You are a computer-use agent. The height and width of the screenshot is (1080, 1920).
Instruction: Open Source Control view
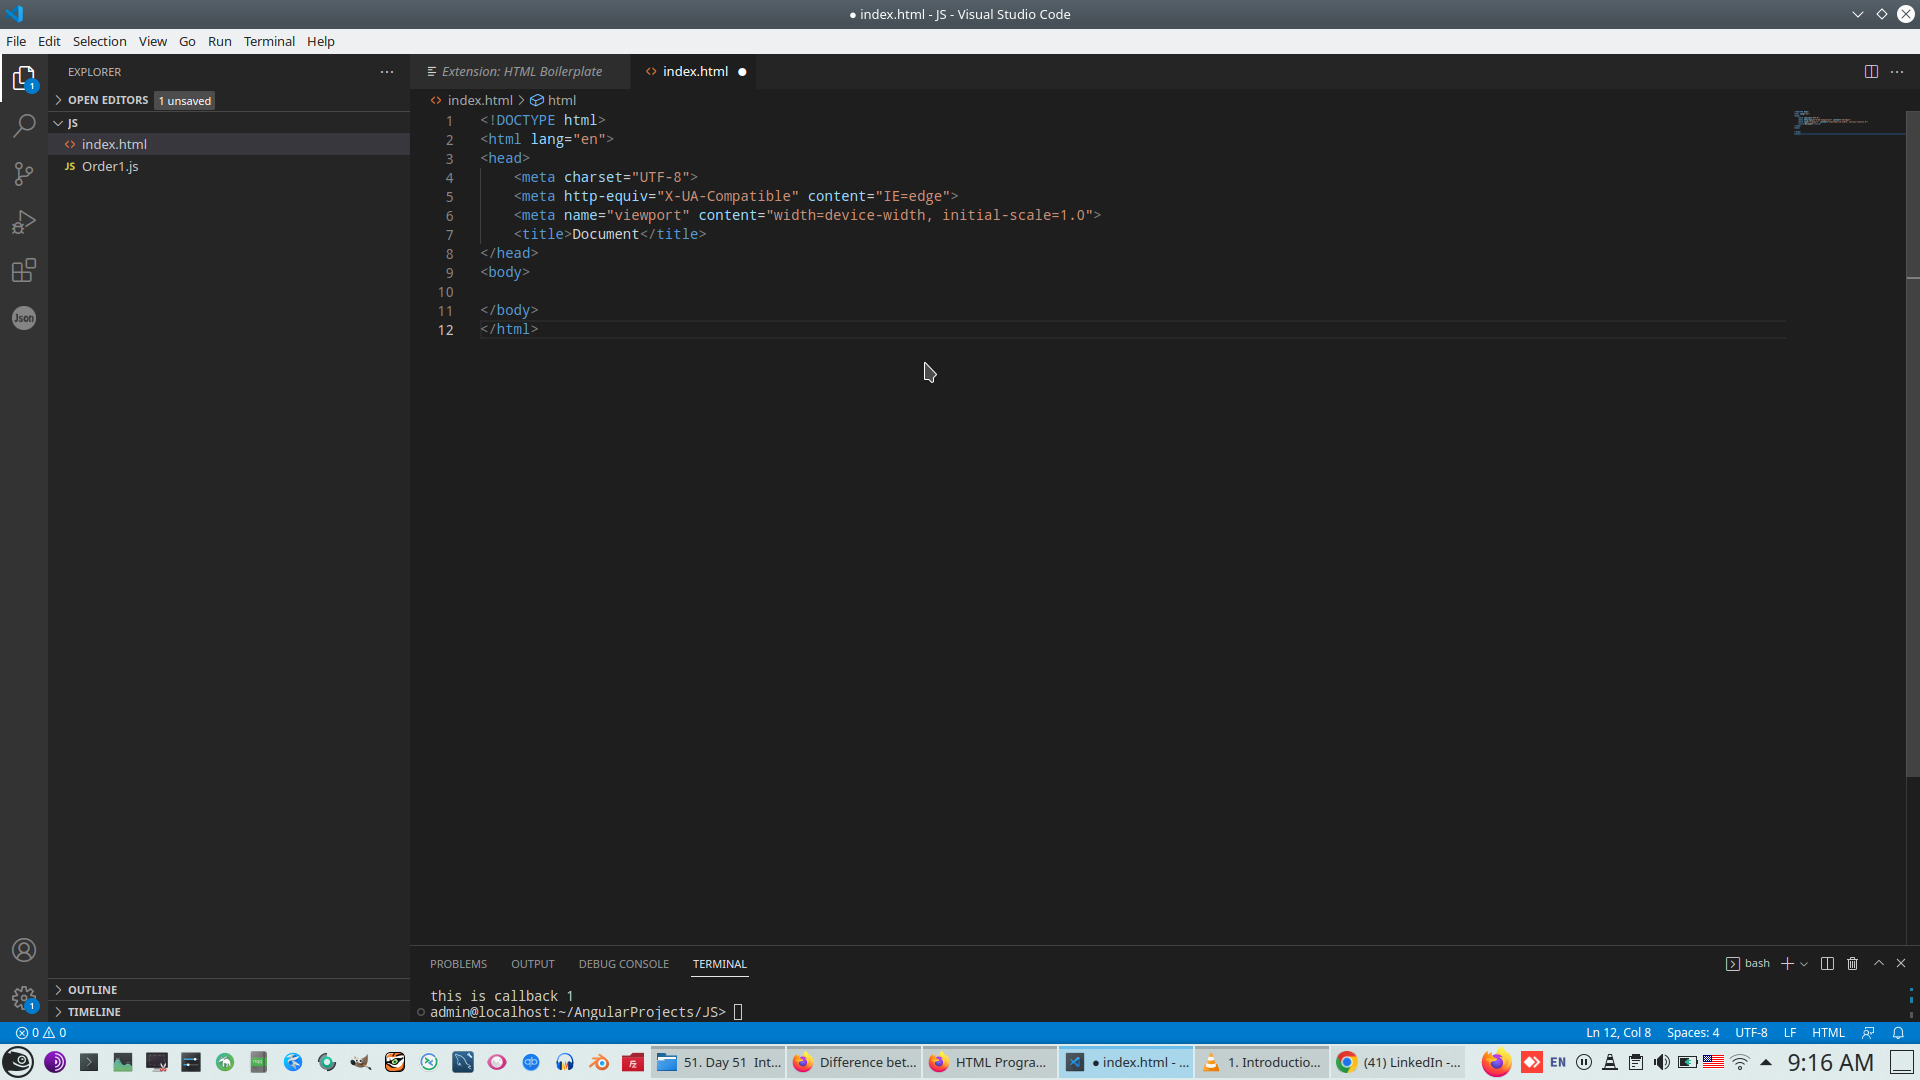click(x=24, y=174)
